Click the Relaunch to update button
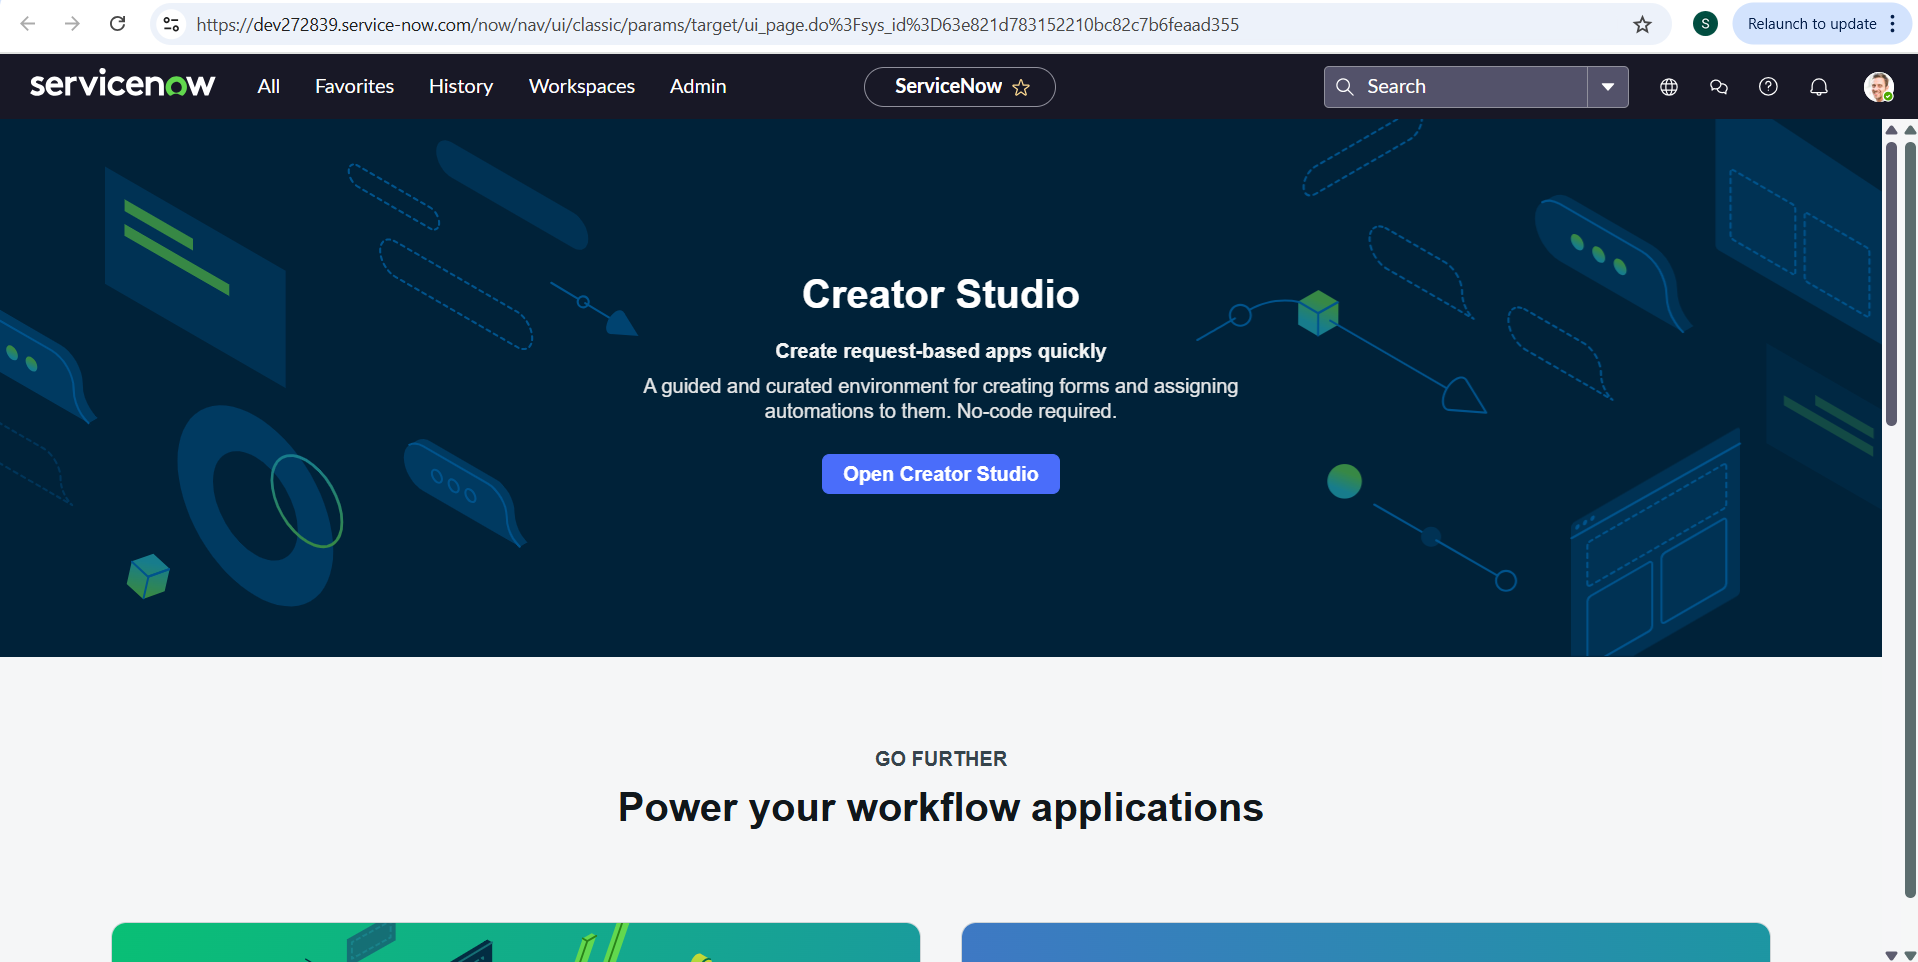Screen dimensions: 1918x962 (x=1811, y=24)
